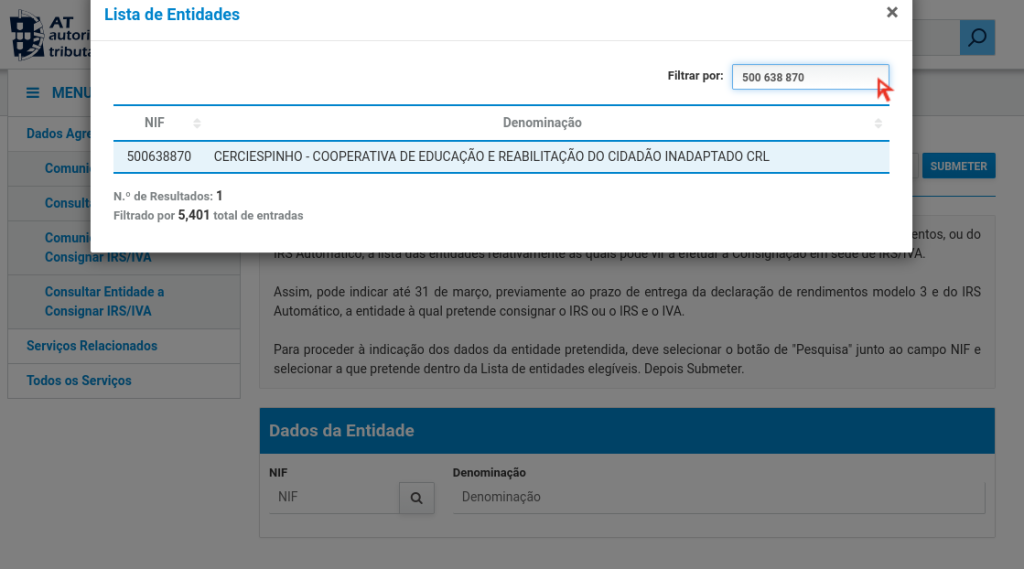
Task: Sort by NIF column arrows icon
Action: tap(197, 123)
